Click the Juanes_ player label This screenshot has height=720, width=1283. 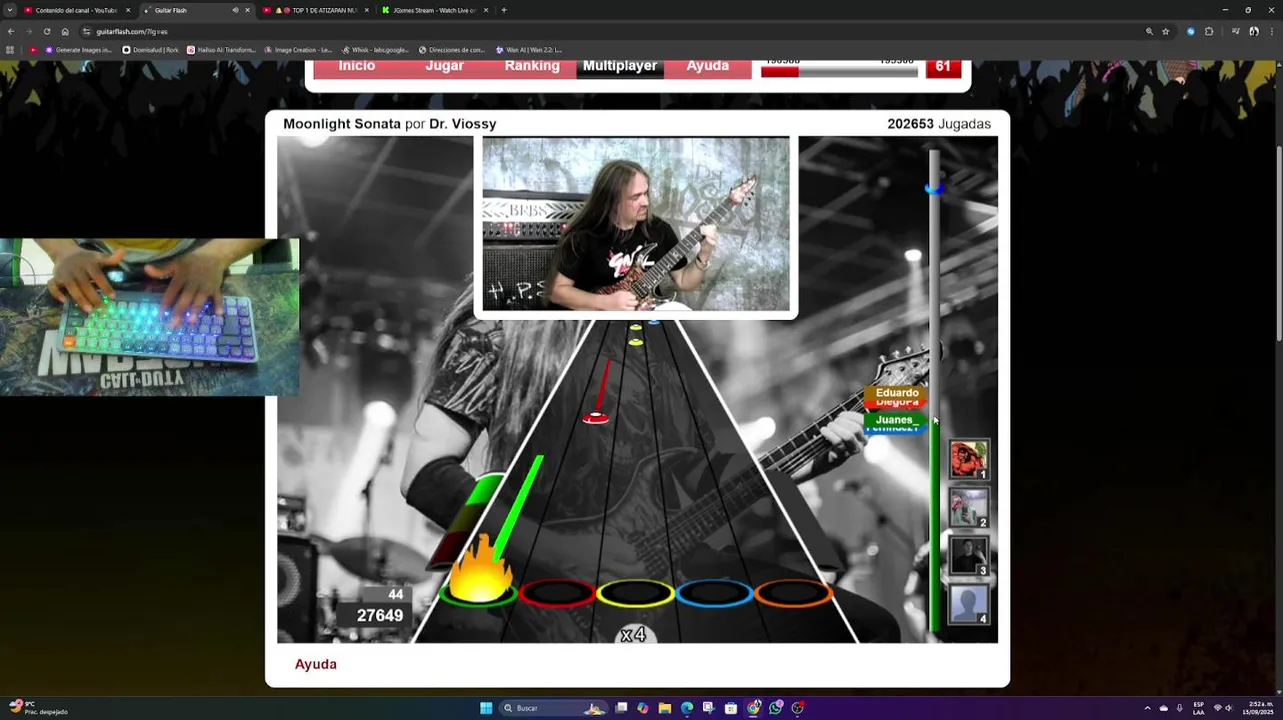895,420
